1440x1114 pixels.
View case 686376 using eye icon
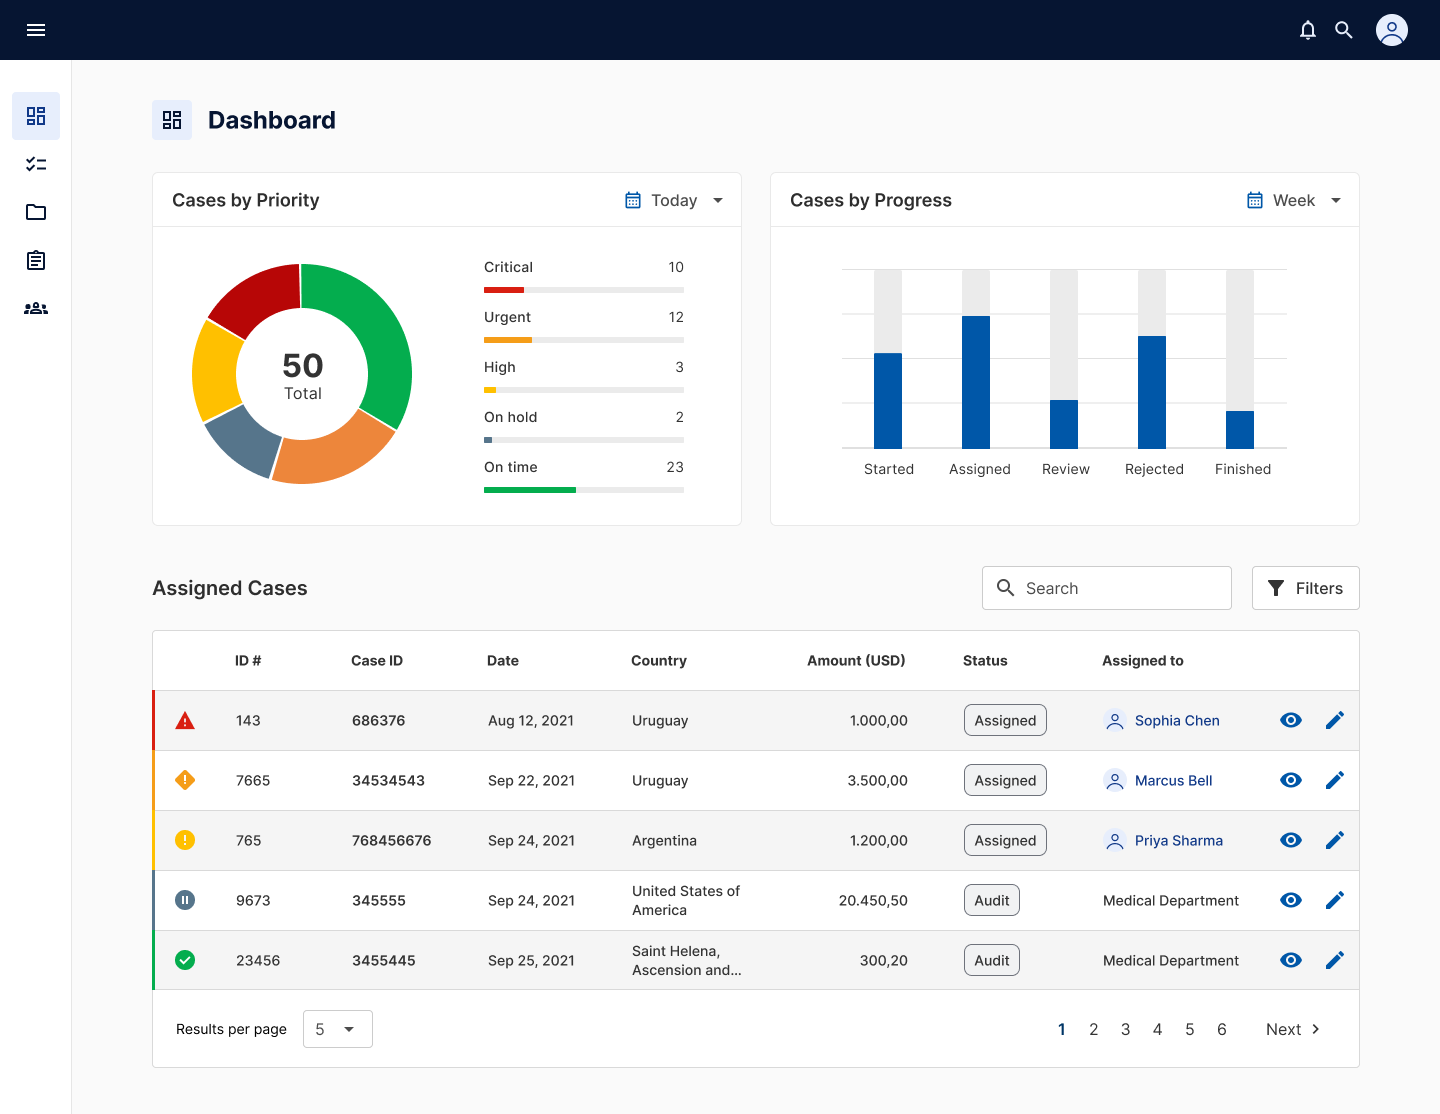point(1291,720)
